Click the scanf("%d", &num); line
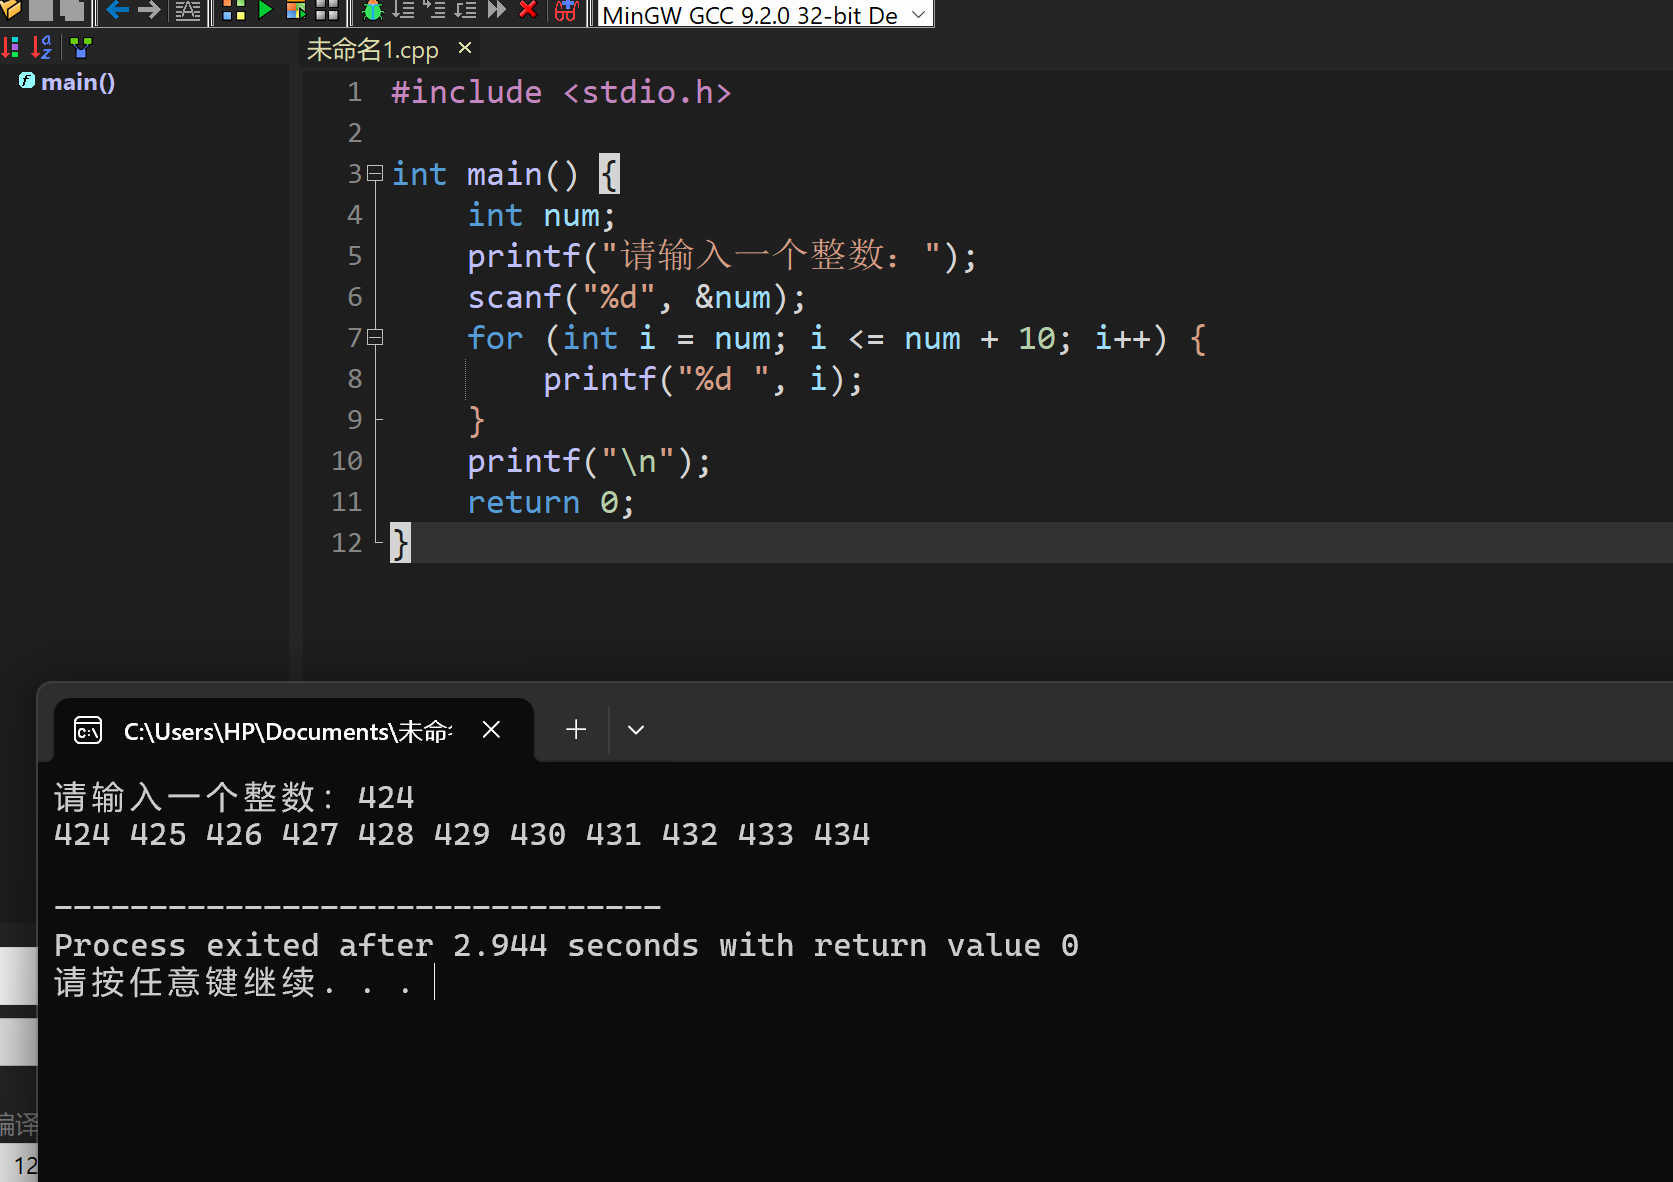Viewport: 1673px width, 1182px height. click(x=636, y=297)
